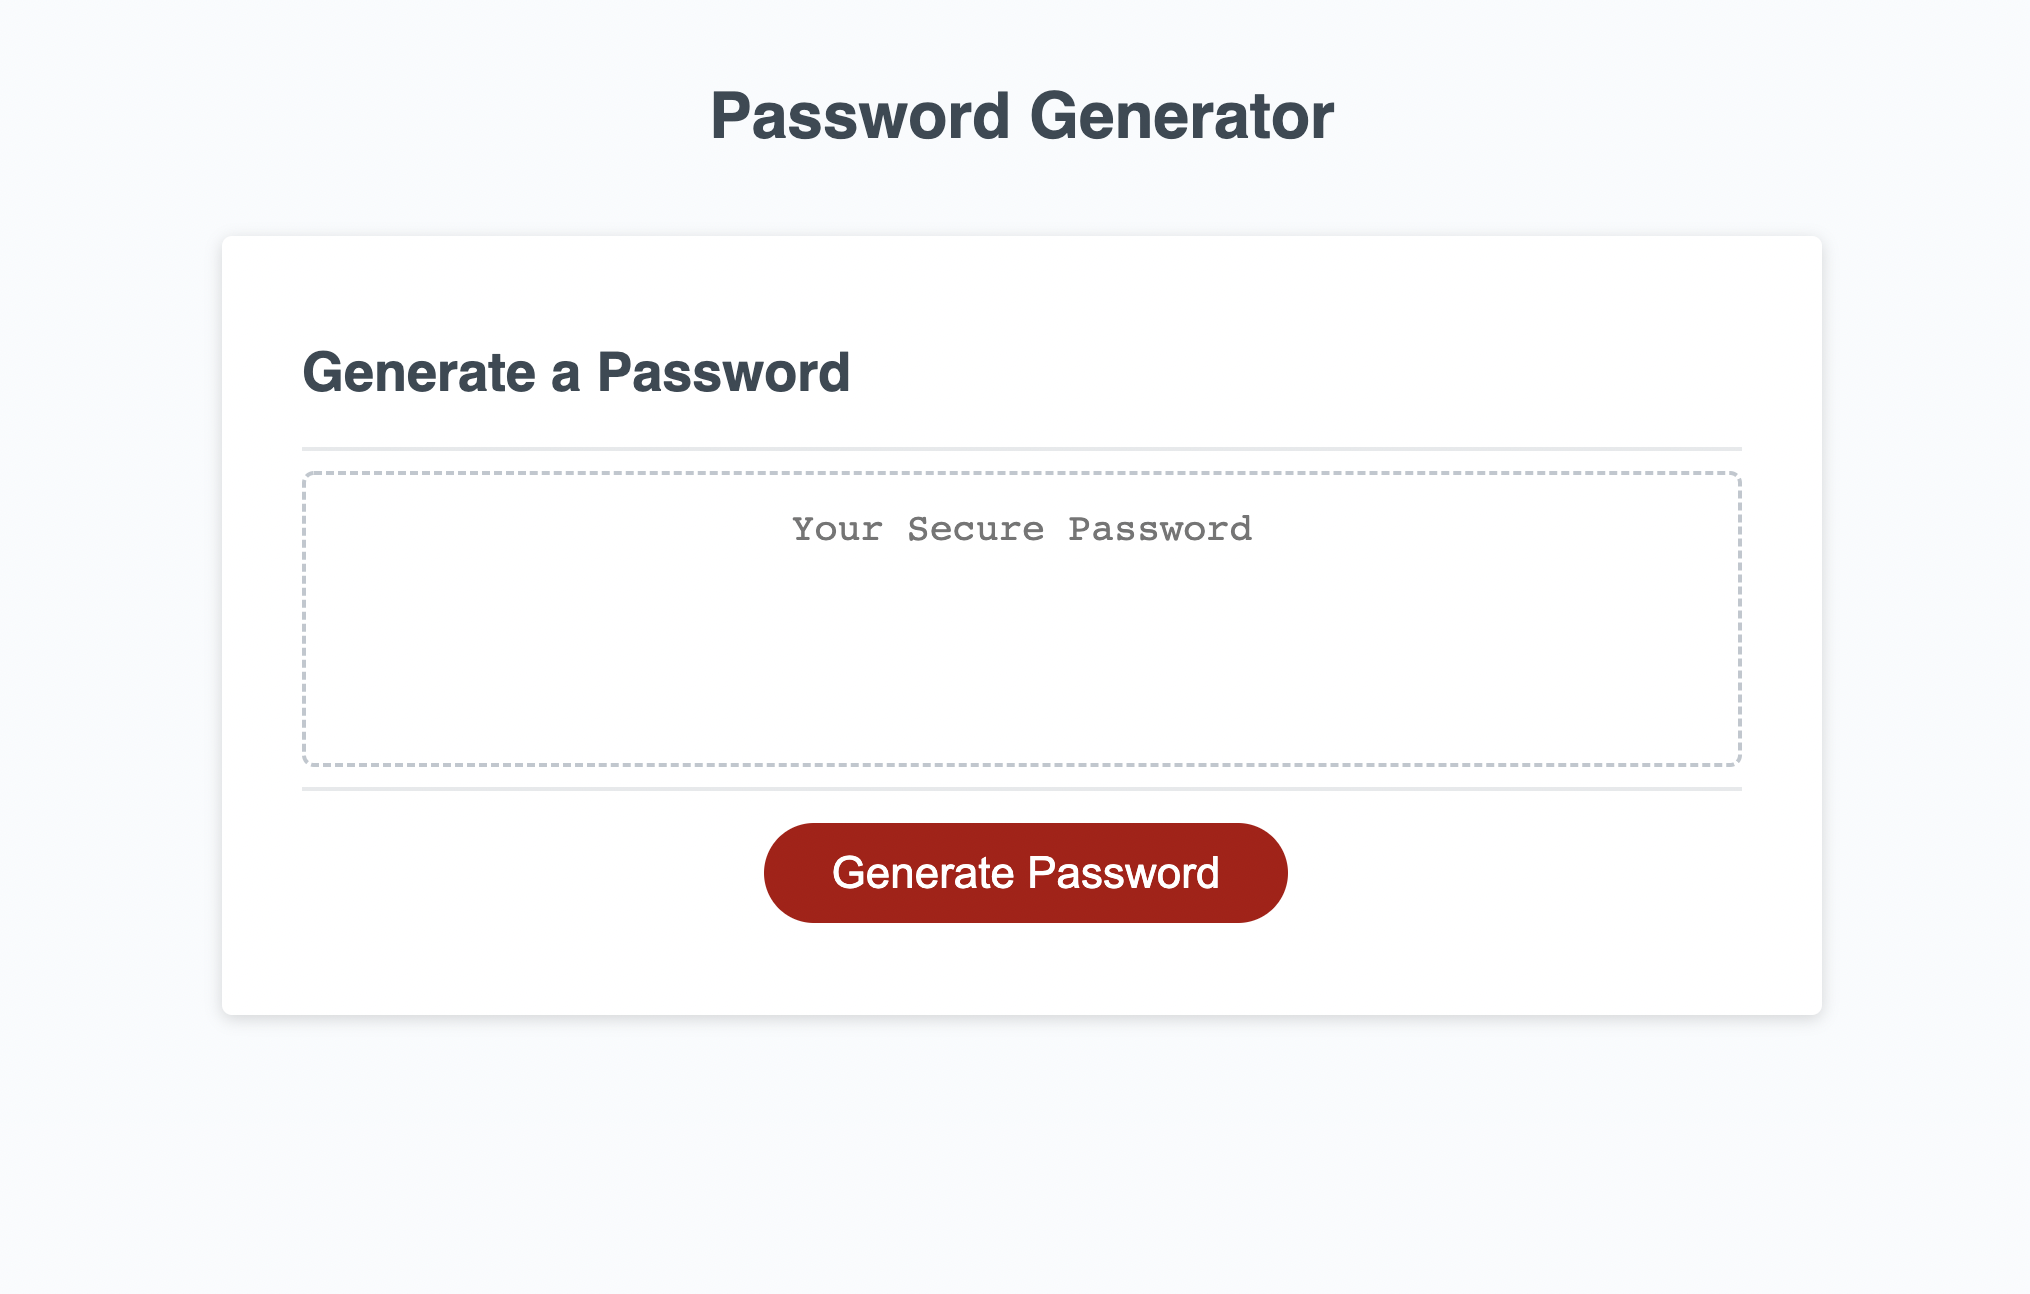Select the Your Secure Password placeholder text
Screen dimensions: 2030x1294
[x=1021, y=528]
